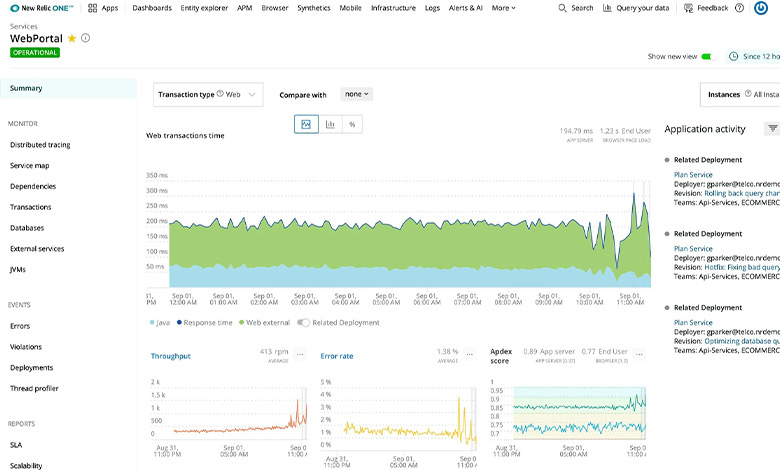The image size is (780, 470).
Task: Toggle the Show new view switch
Action: (709, 57)
